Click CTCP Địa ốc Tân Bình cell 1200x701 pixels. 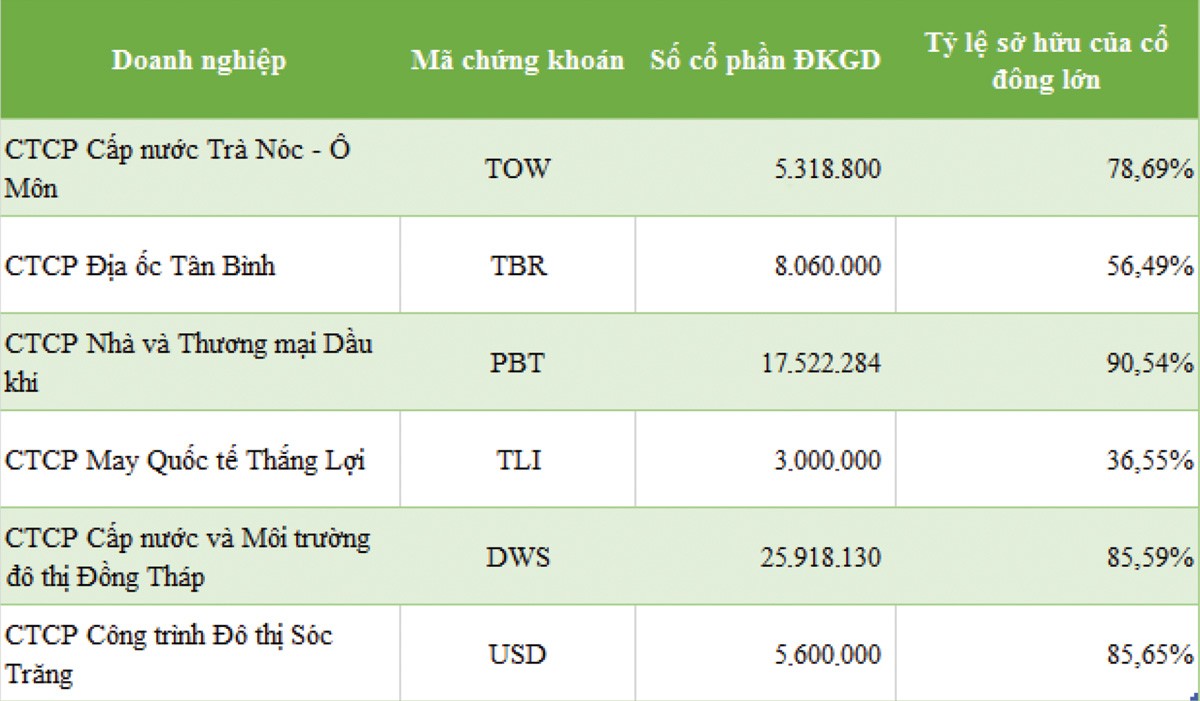click(199, 266)
